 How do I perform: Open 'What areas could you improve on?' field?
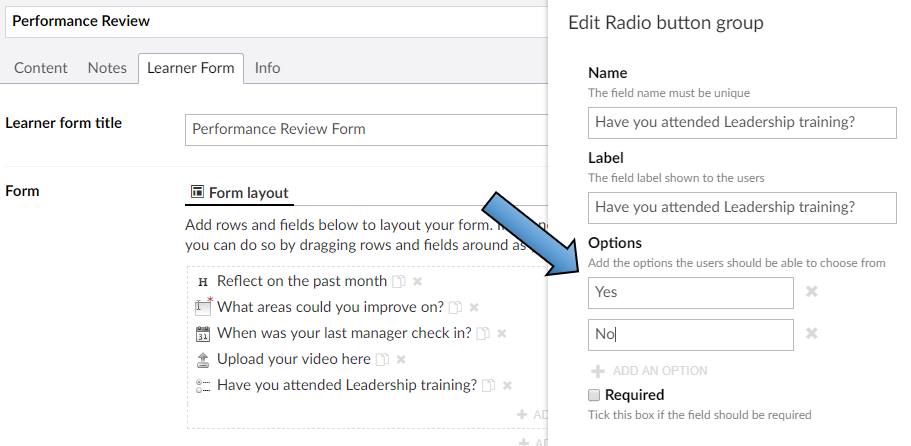point(330,307)
